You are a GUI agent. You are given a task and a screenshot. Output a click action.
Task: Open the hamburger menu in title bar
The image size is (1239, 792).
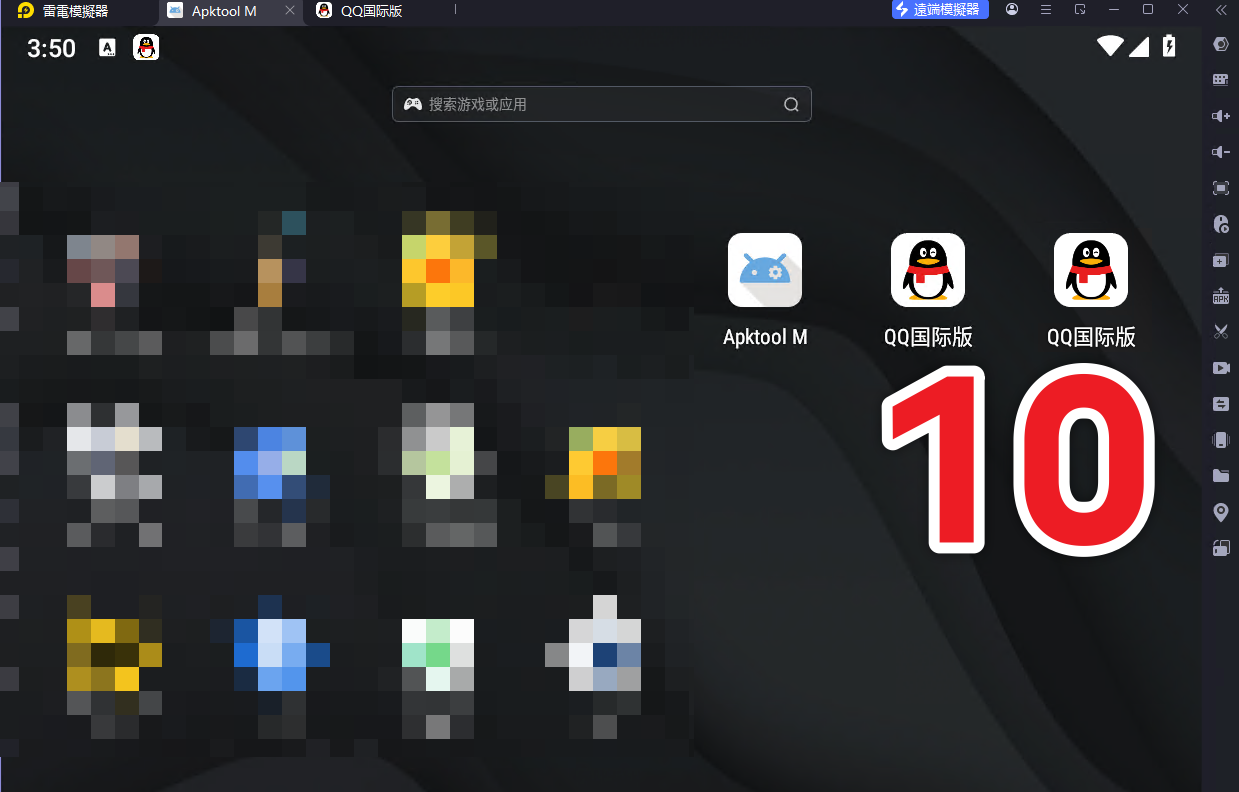[1046, 10]
